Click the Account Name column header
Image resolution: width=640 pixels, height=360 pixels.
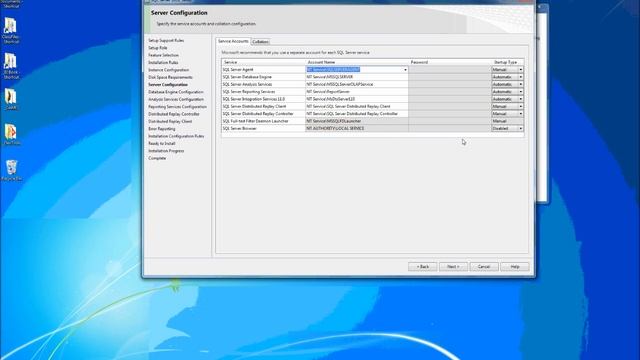point(357,62)
